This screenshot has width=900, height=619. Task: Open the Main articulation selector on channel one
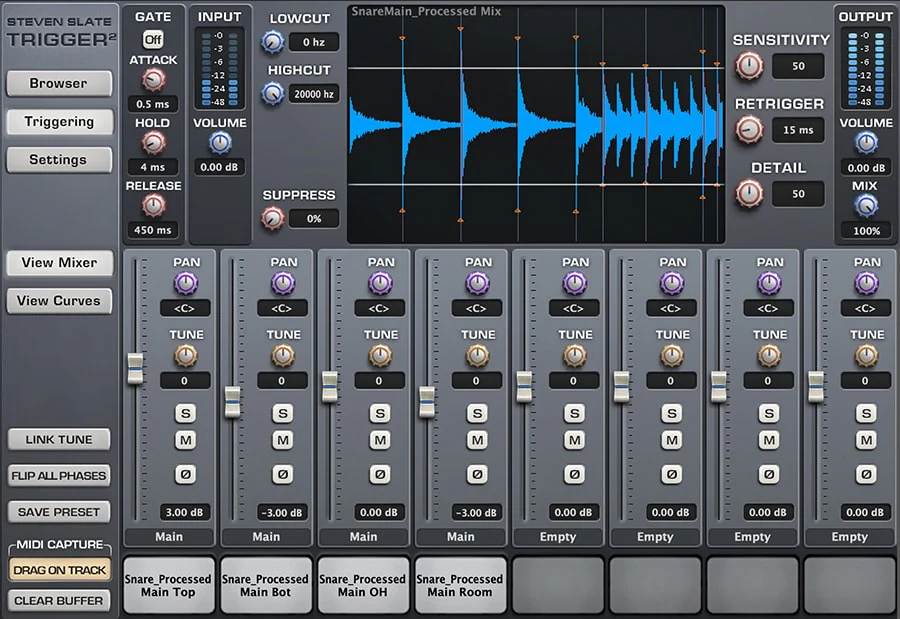coord(169,537)
